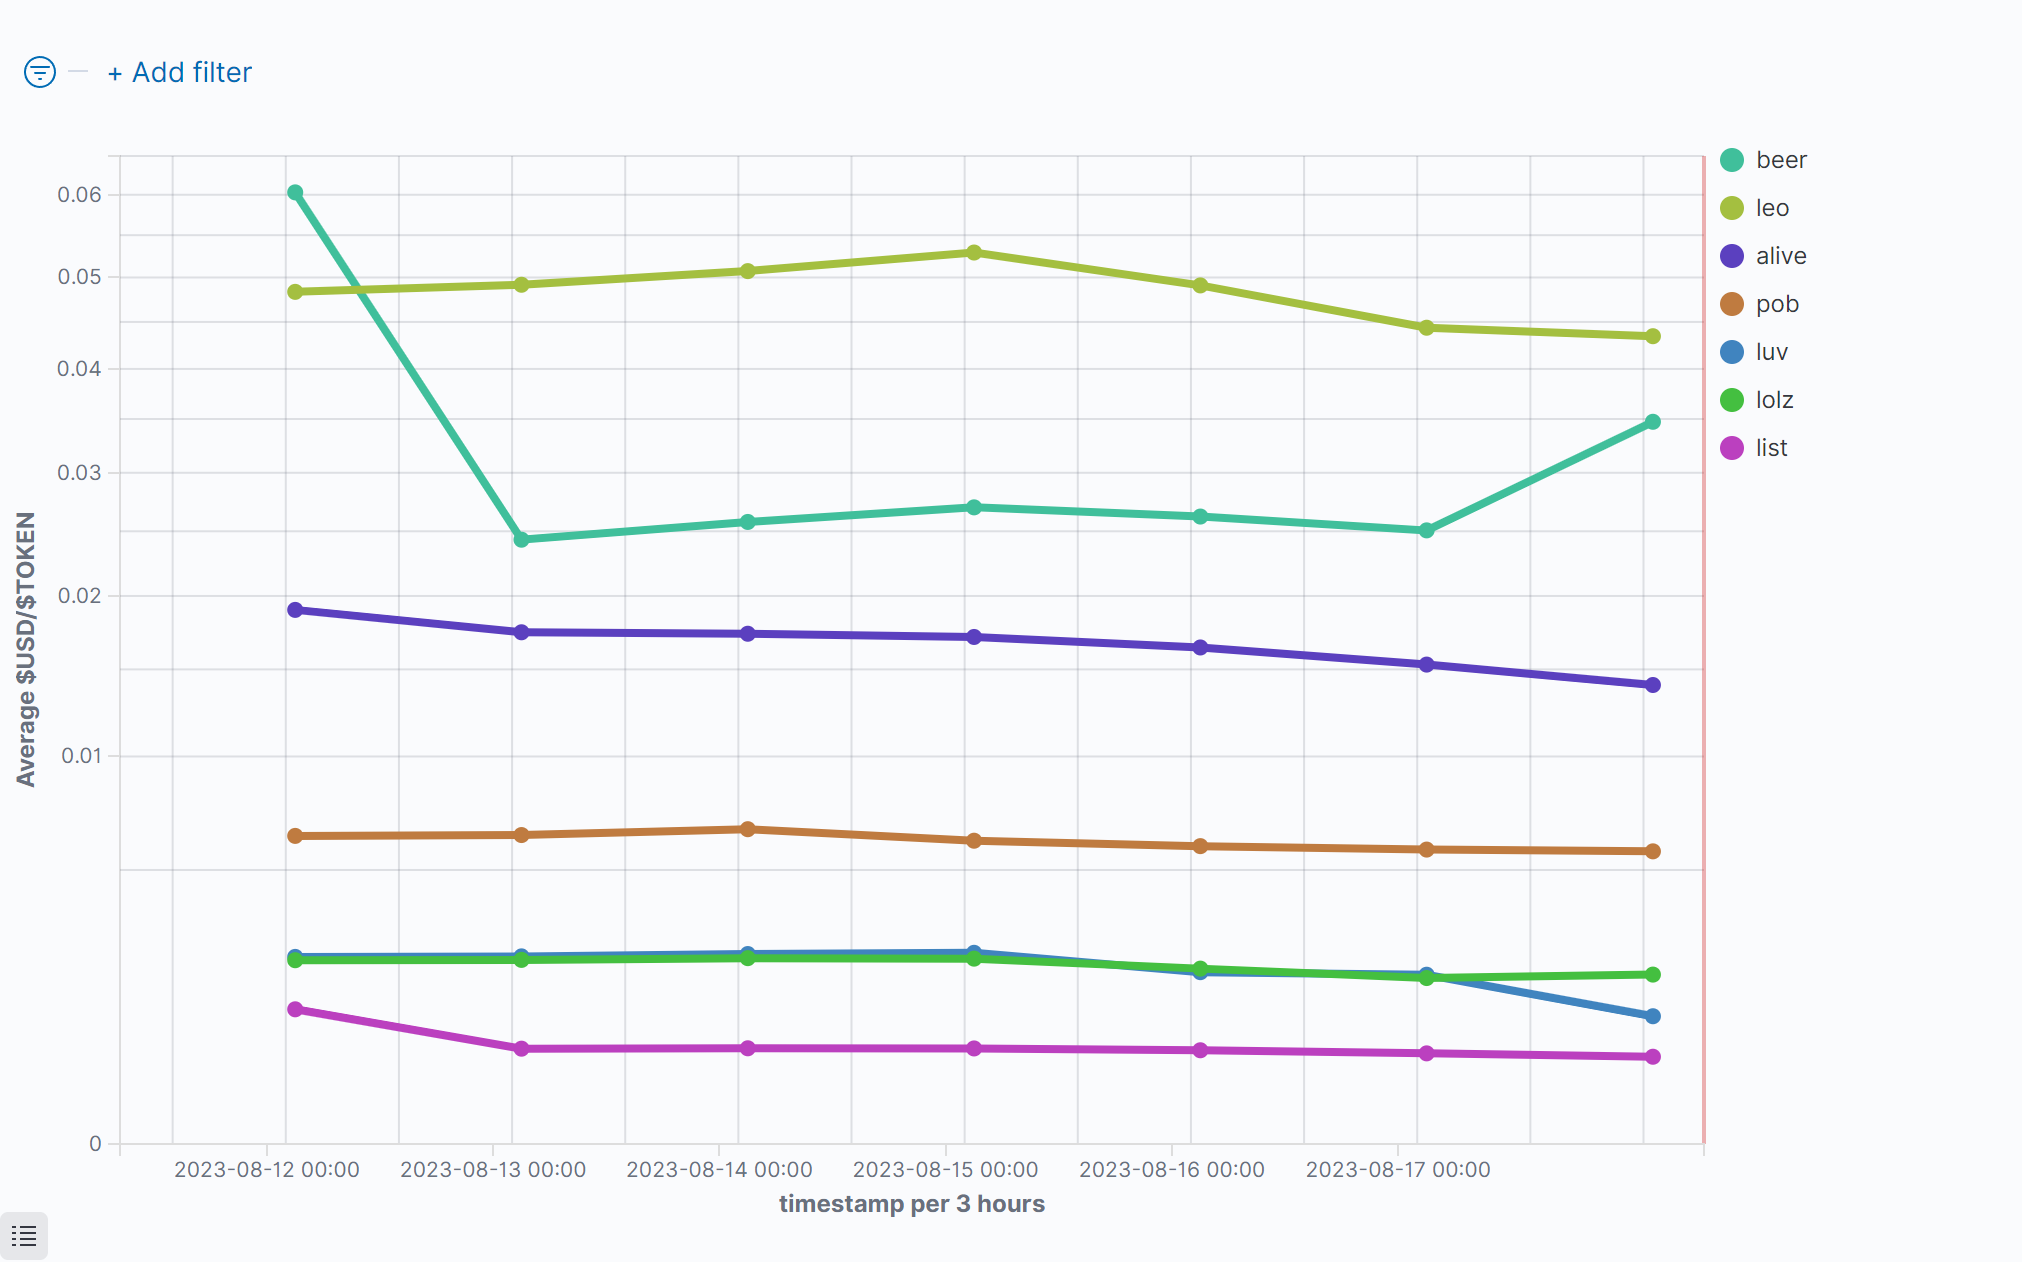
Task: Click beer's highest data point at 0.06
Action: (x=295, y=193)
